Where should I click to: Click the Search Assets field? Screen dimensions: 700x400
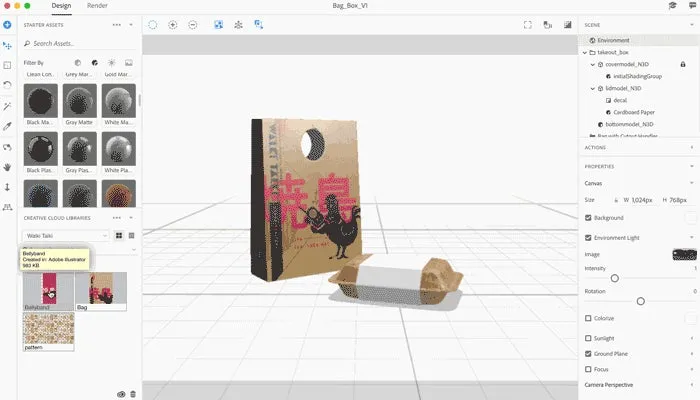click(x=79, y=43)
